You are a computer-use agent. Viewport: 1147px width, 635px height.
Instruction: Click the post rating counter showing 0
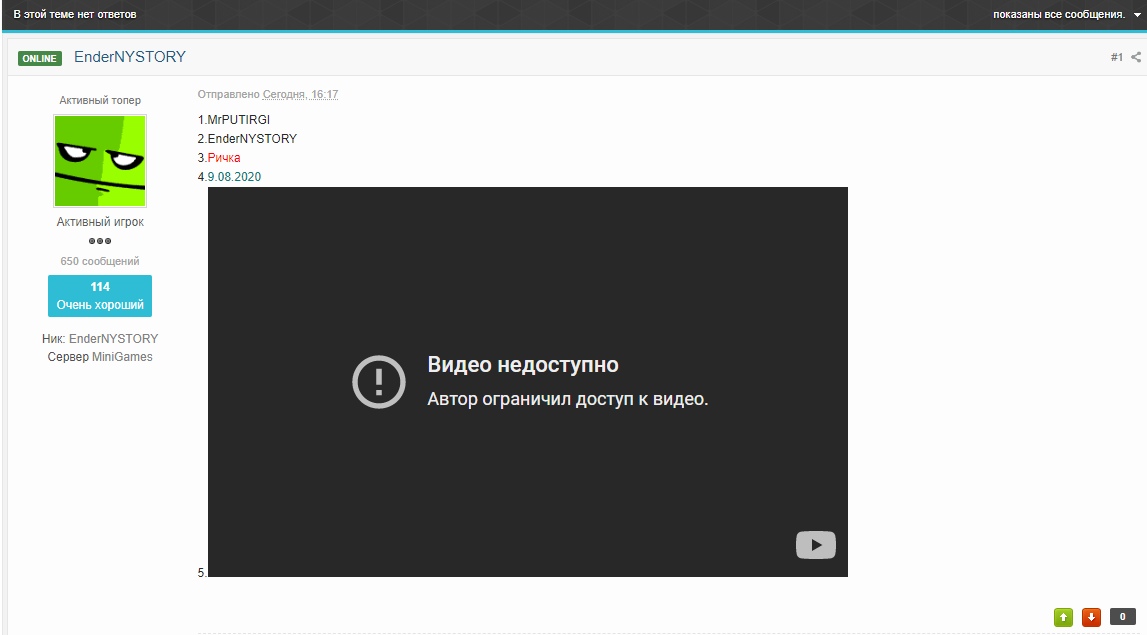[x=1122, y=617]
